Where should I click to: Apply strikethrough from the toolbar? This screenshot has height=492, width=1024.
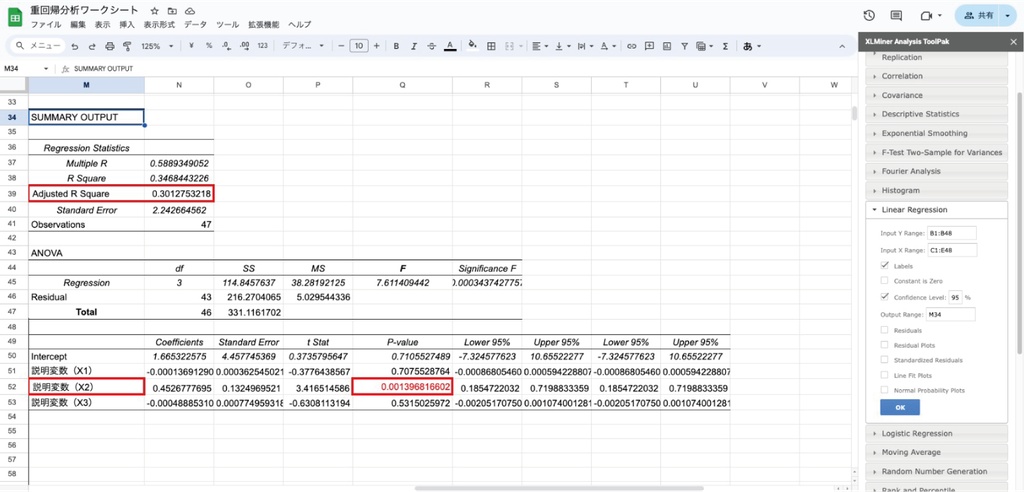pos(430,46)
